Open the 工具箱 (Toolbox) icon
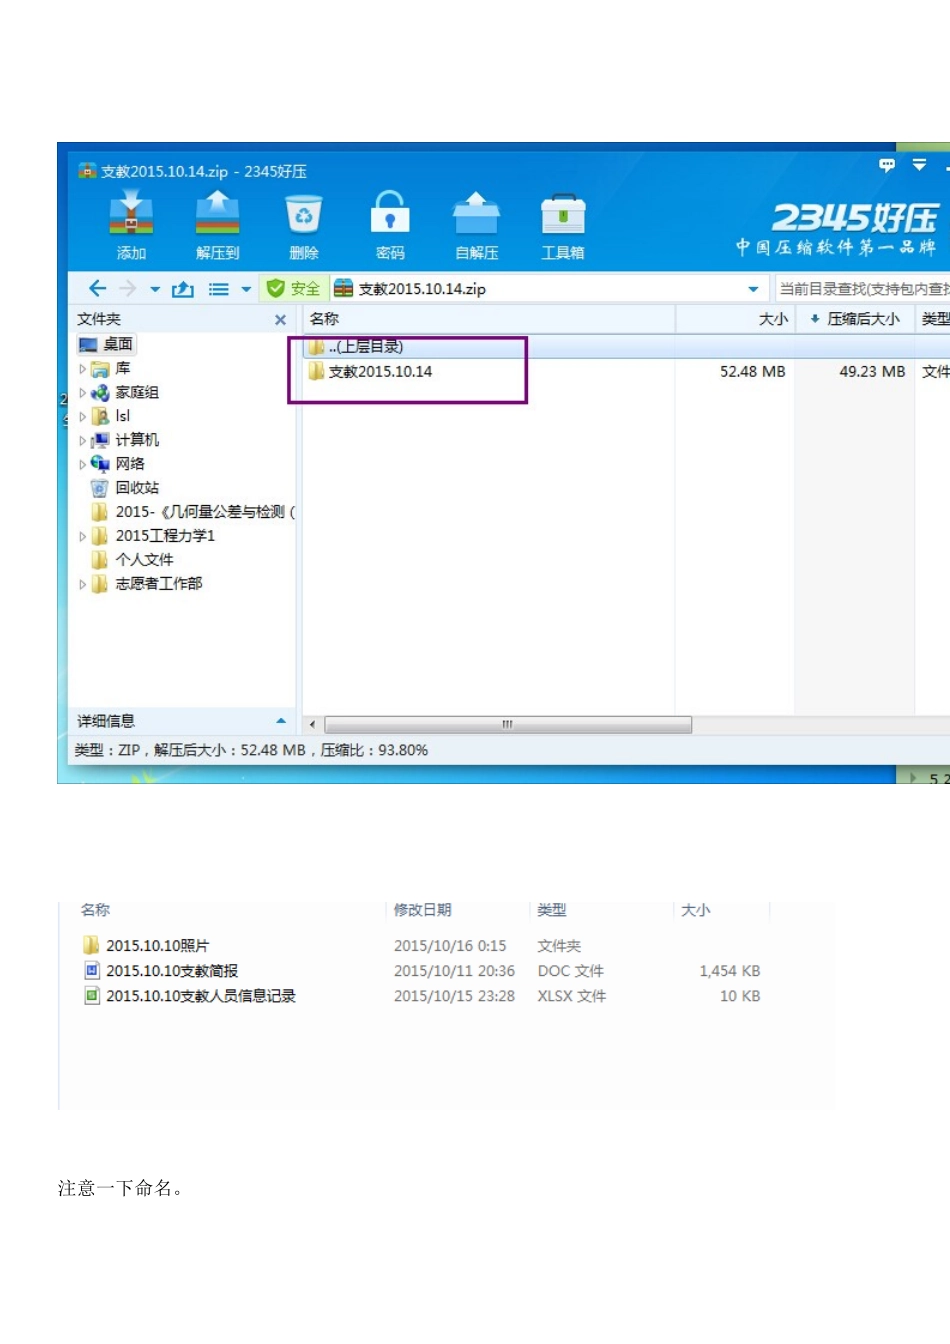Image resolution: width=950 pixels, height=1344 pixels. pos(563,226)
